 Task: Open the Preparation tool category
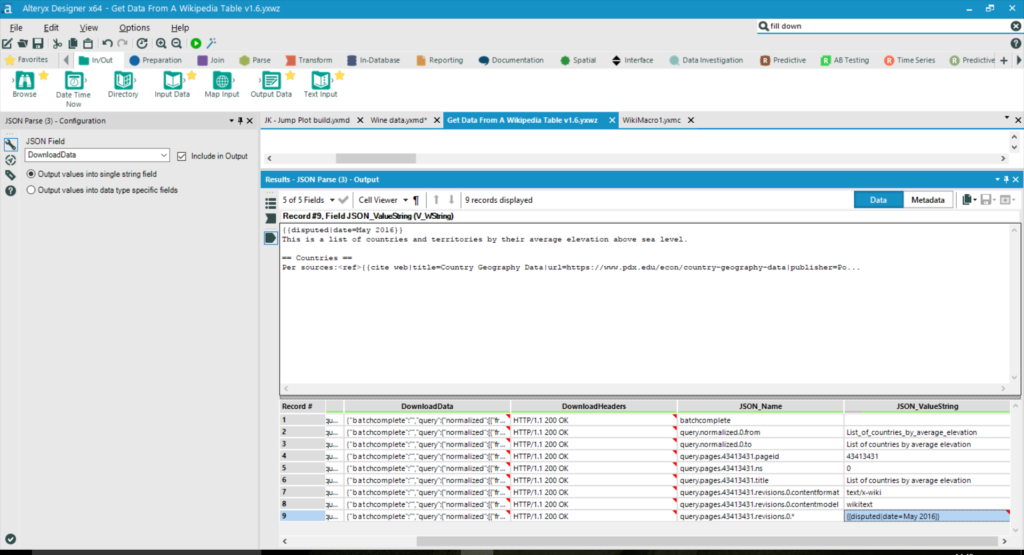tap(156, 60)
